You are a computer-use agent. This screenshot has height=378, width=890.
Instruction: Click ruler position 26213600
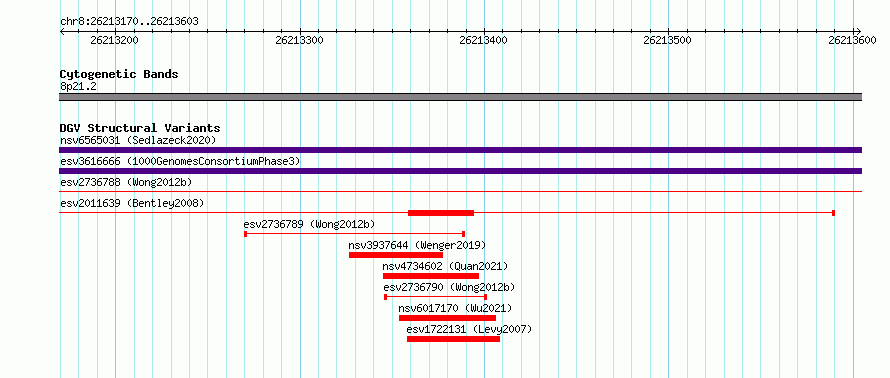[852, 41]
